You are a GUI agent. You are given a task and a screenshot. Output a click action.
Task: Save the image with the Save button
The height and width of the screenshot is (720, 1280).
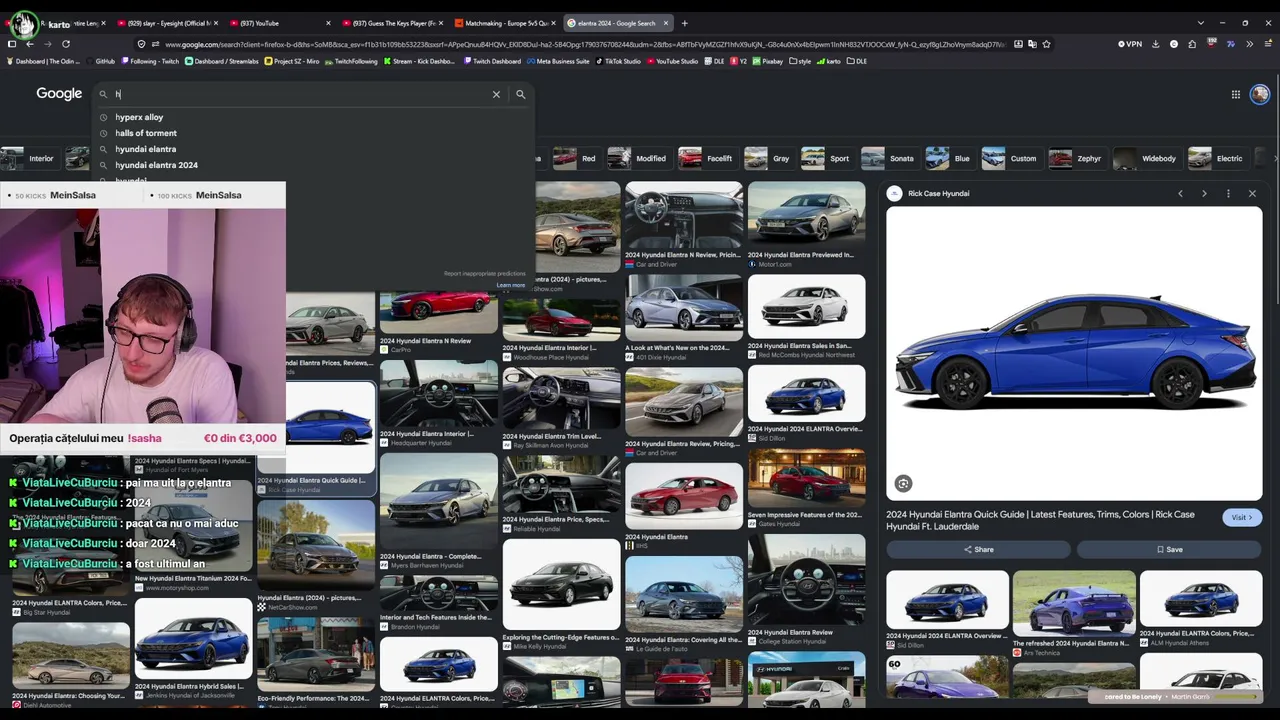(x=1169, y=549)
